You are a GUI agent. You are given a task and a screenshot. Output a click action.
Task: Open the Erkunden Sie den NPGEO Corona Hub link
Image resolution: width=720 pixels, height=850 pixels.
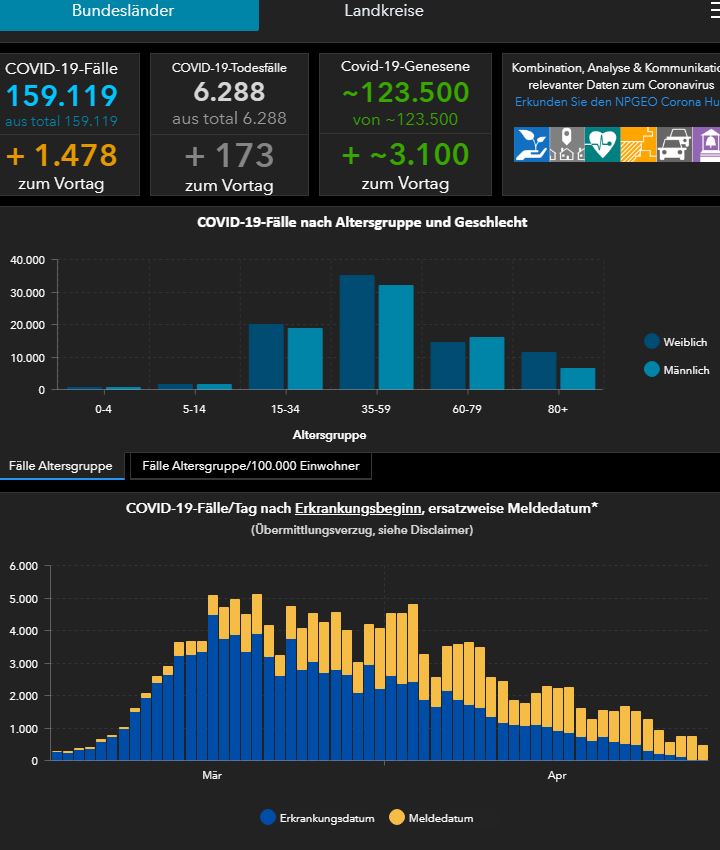pyautogui.click(x=617, y=102)
